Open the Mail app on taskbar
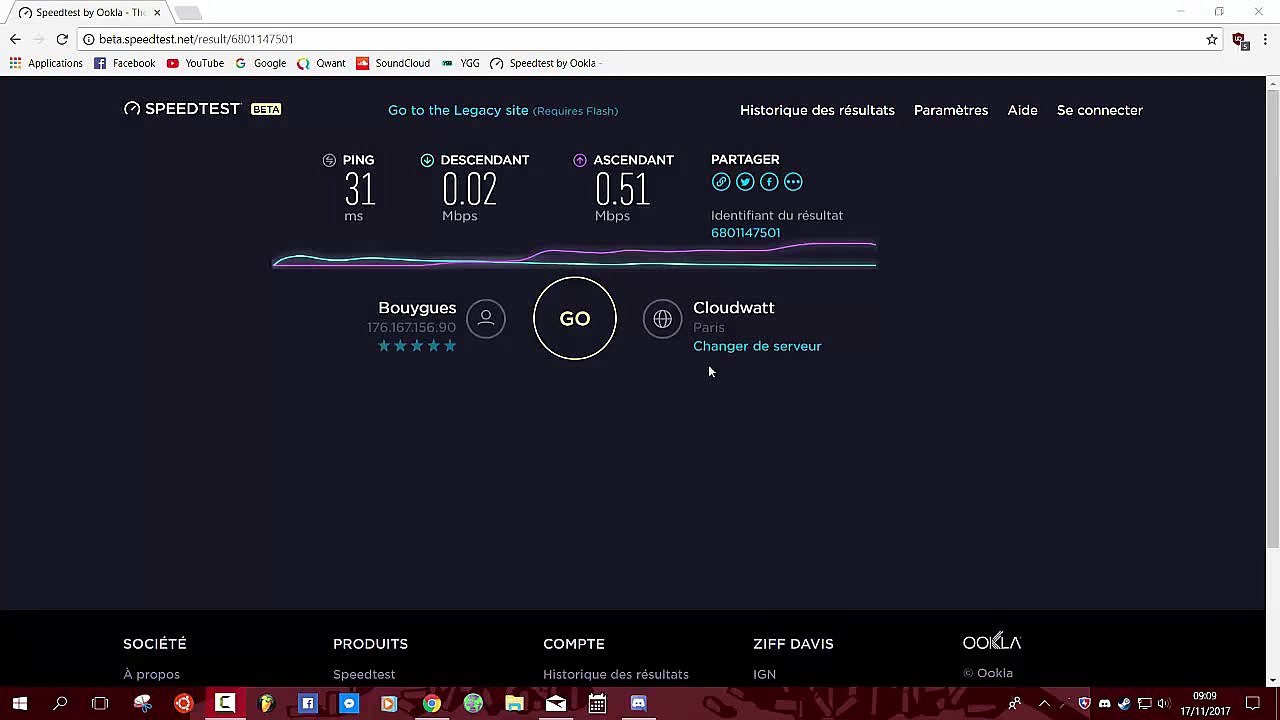1280x720 pixels. tap(555, 704)
